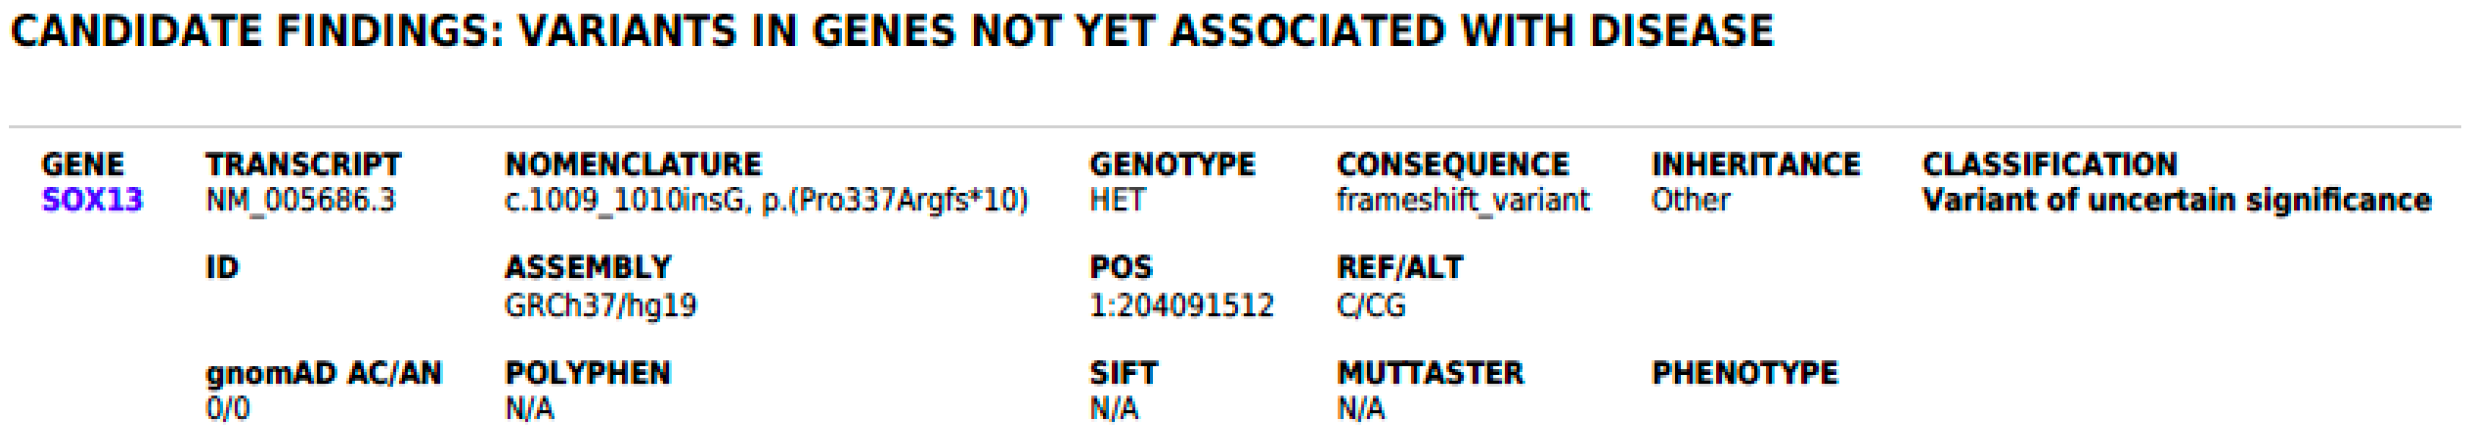
Task: Click the MUTTASTER field label
Action: (x=1430, y=373)
